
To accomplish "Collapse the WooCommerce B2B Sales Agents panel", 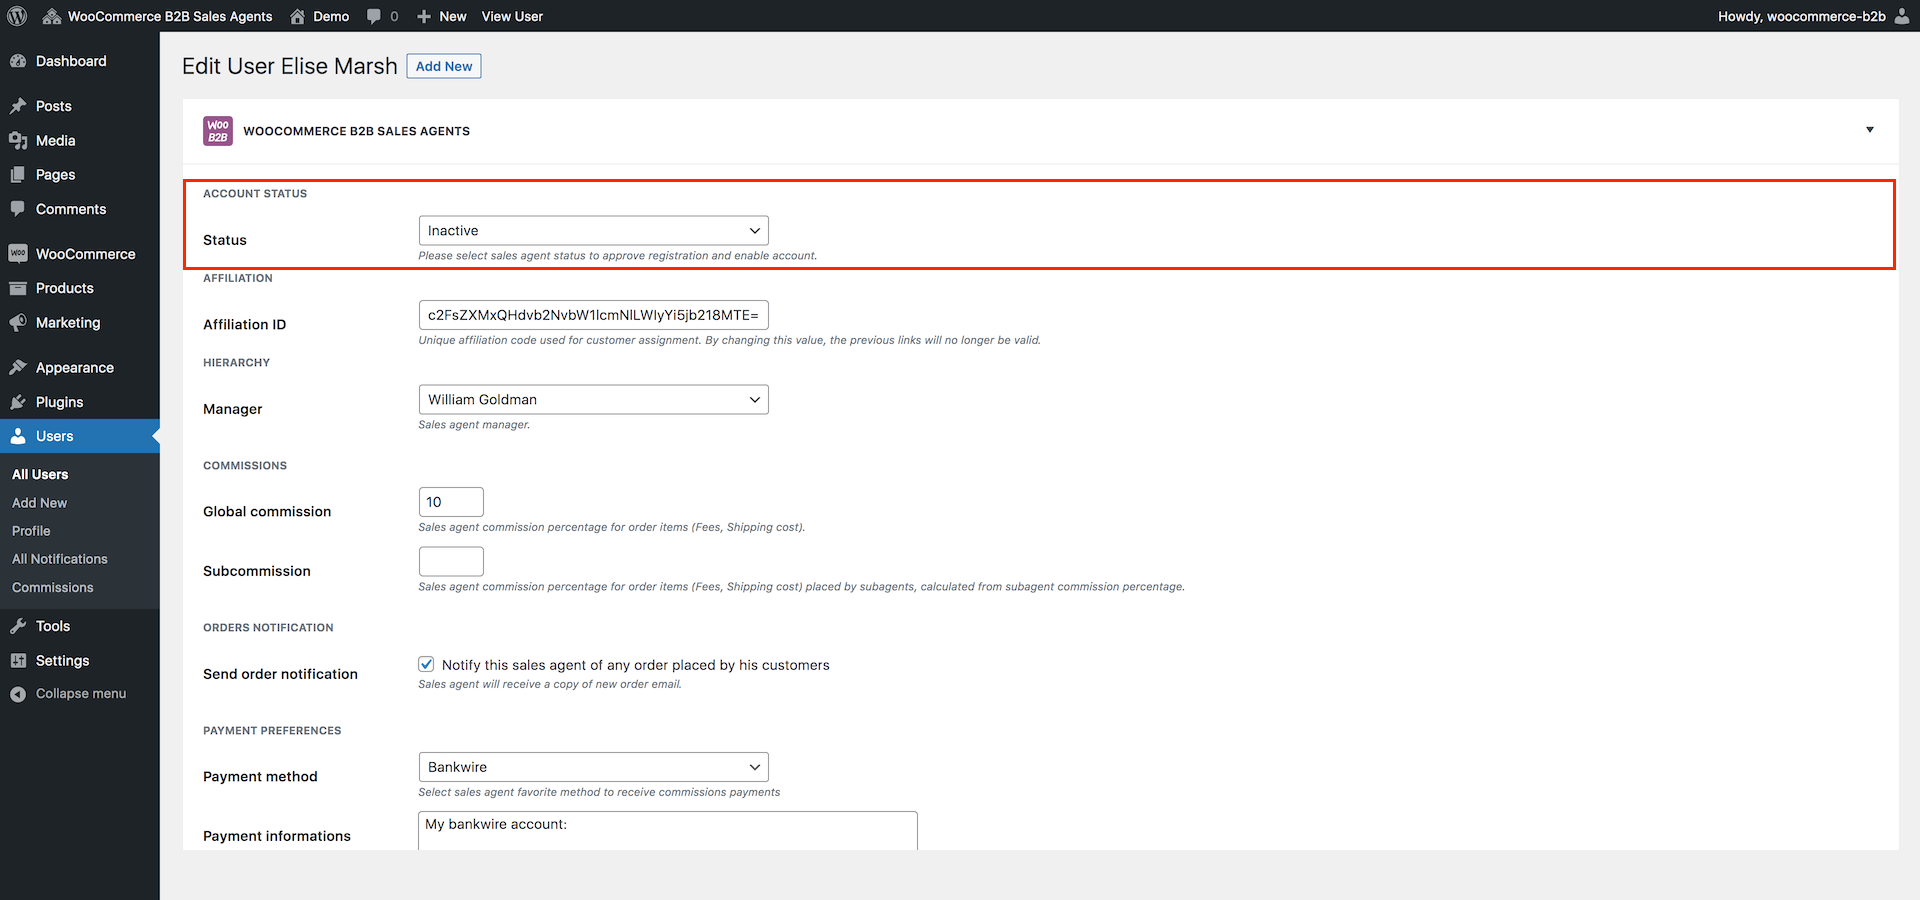I will (1869, 130).
